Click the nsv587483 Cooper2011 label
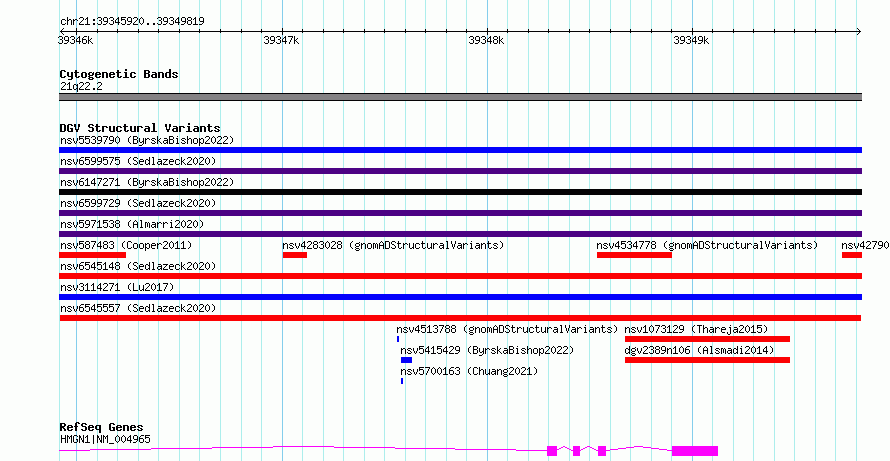The width and height of the screenshot is (890, 461). click(x=126, y=245)
